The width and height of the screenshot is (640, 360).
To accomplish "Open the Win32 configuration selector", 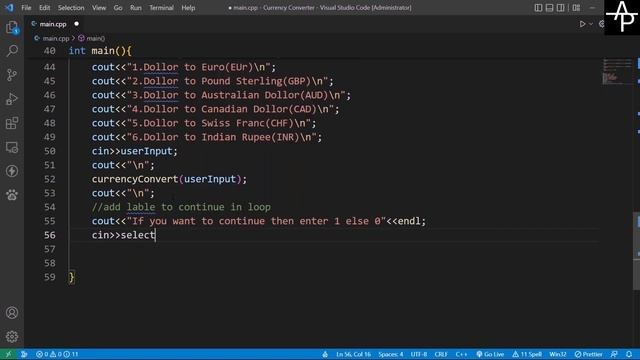I will coord(558,354).
